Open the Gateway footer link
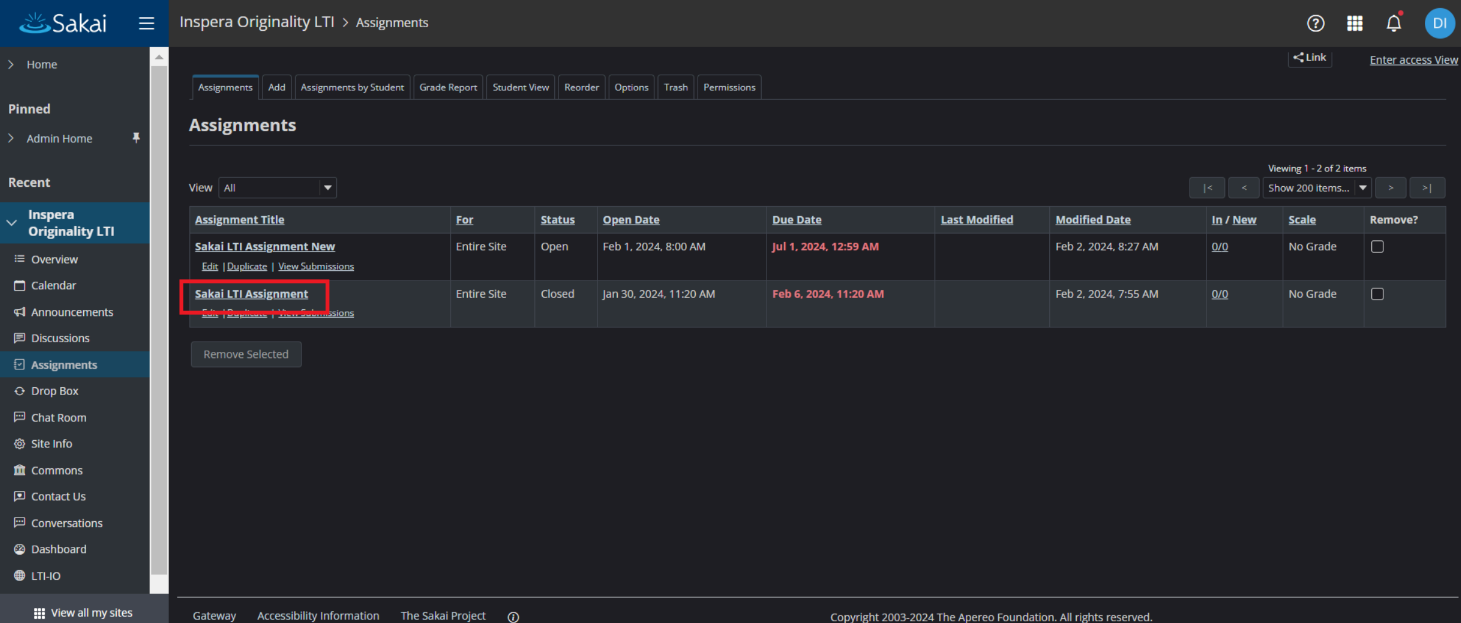This screenshot has height=623, width=1461. click(215, 616)
